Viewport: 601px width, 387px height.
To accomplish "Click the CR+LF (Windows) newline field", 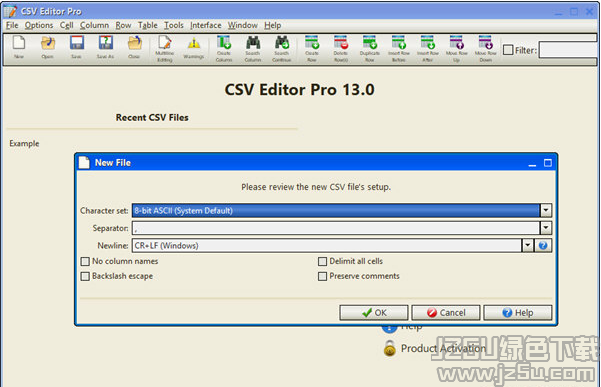I will tap(327, 245).
